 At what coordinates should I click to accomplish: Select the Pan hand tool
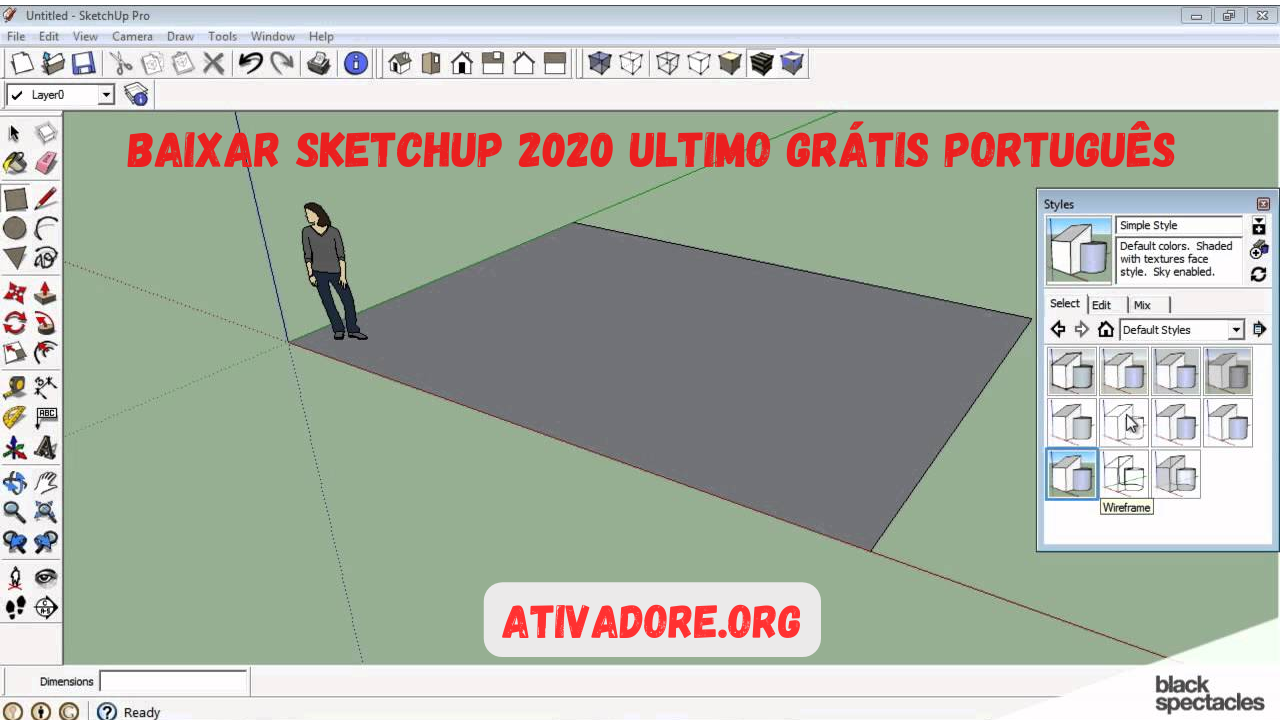tap(46, 483)
